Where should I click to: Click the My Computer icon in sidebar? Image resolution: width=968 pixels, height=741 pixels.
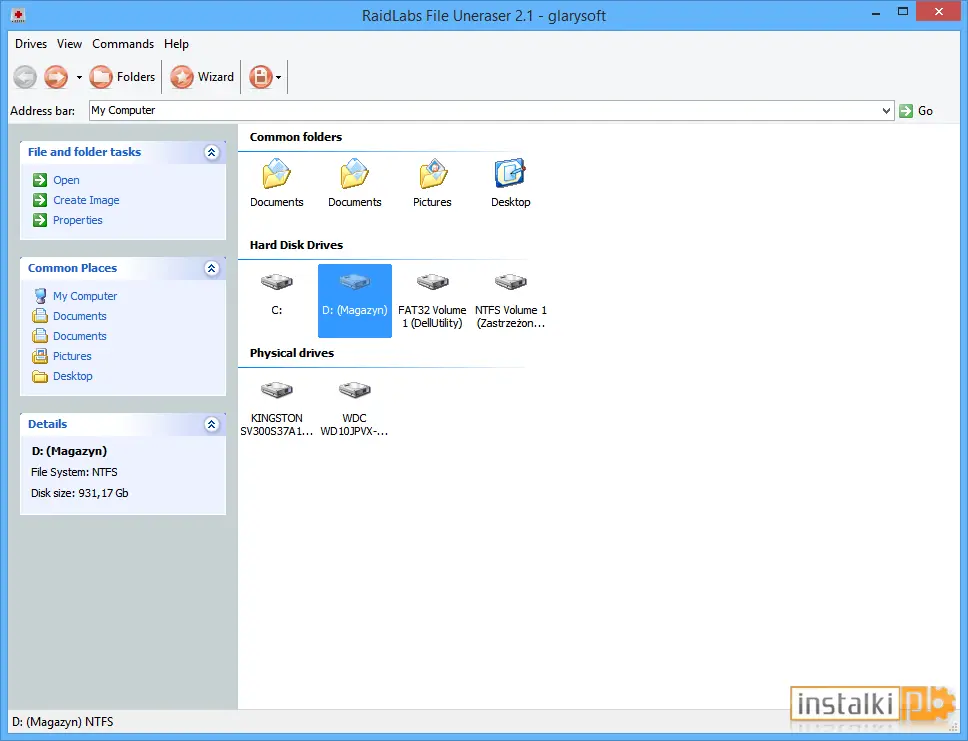tap(40, 296)
